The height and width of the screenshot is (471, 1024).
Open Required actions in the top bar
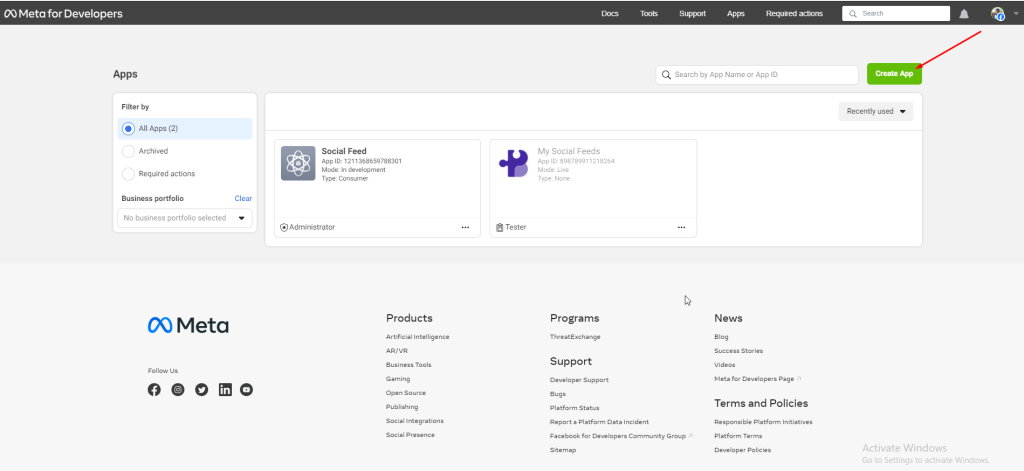tap(795, 14)
